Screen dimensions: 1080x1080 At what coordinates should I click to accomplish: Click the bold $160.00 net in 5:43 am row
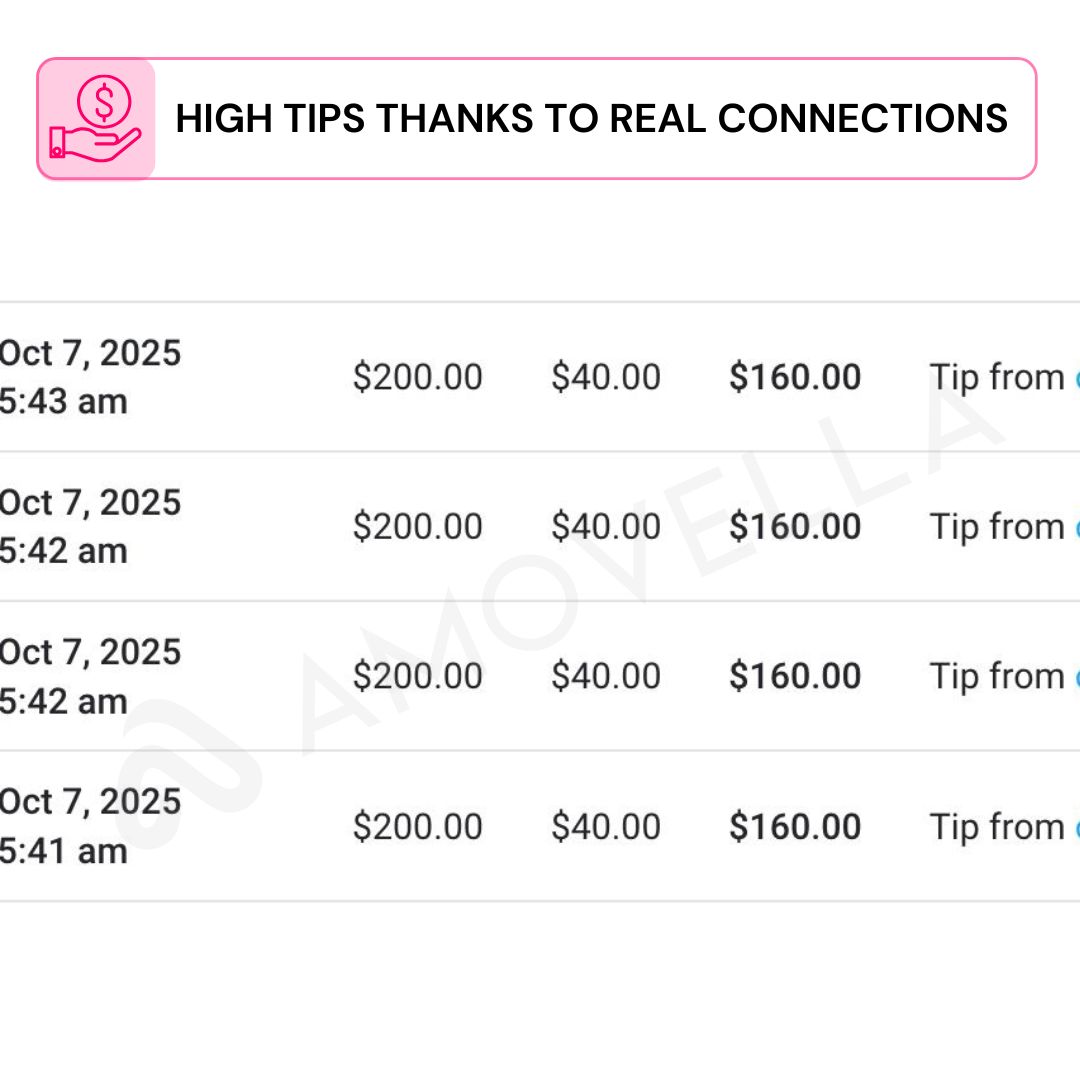tap(795, 377)
